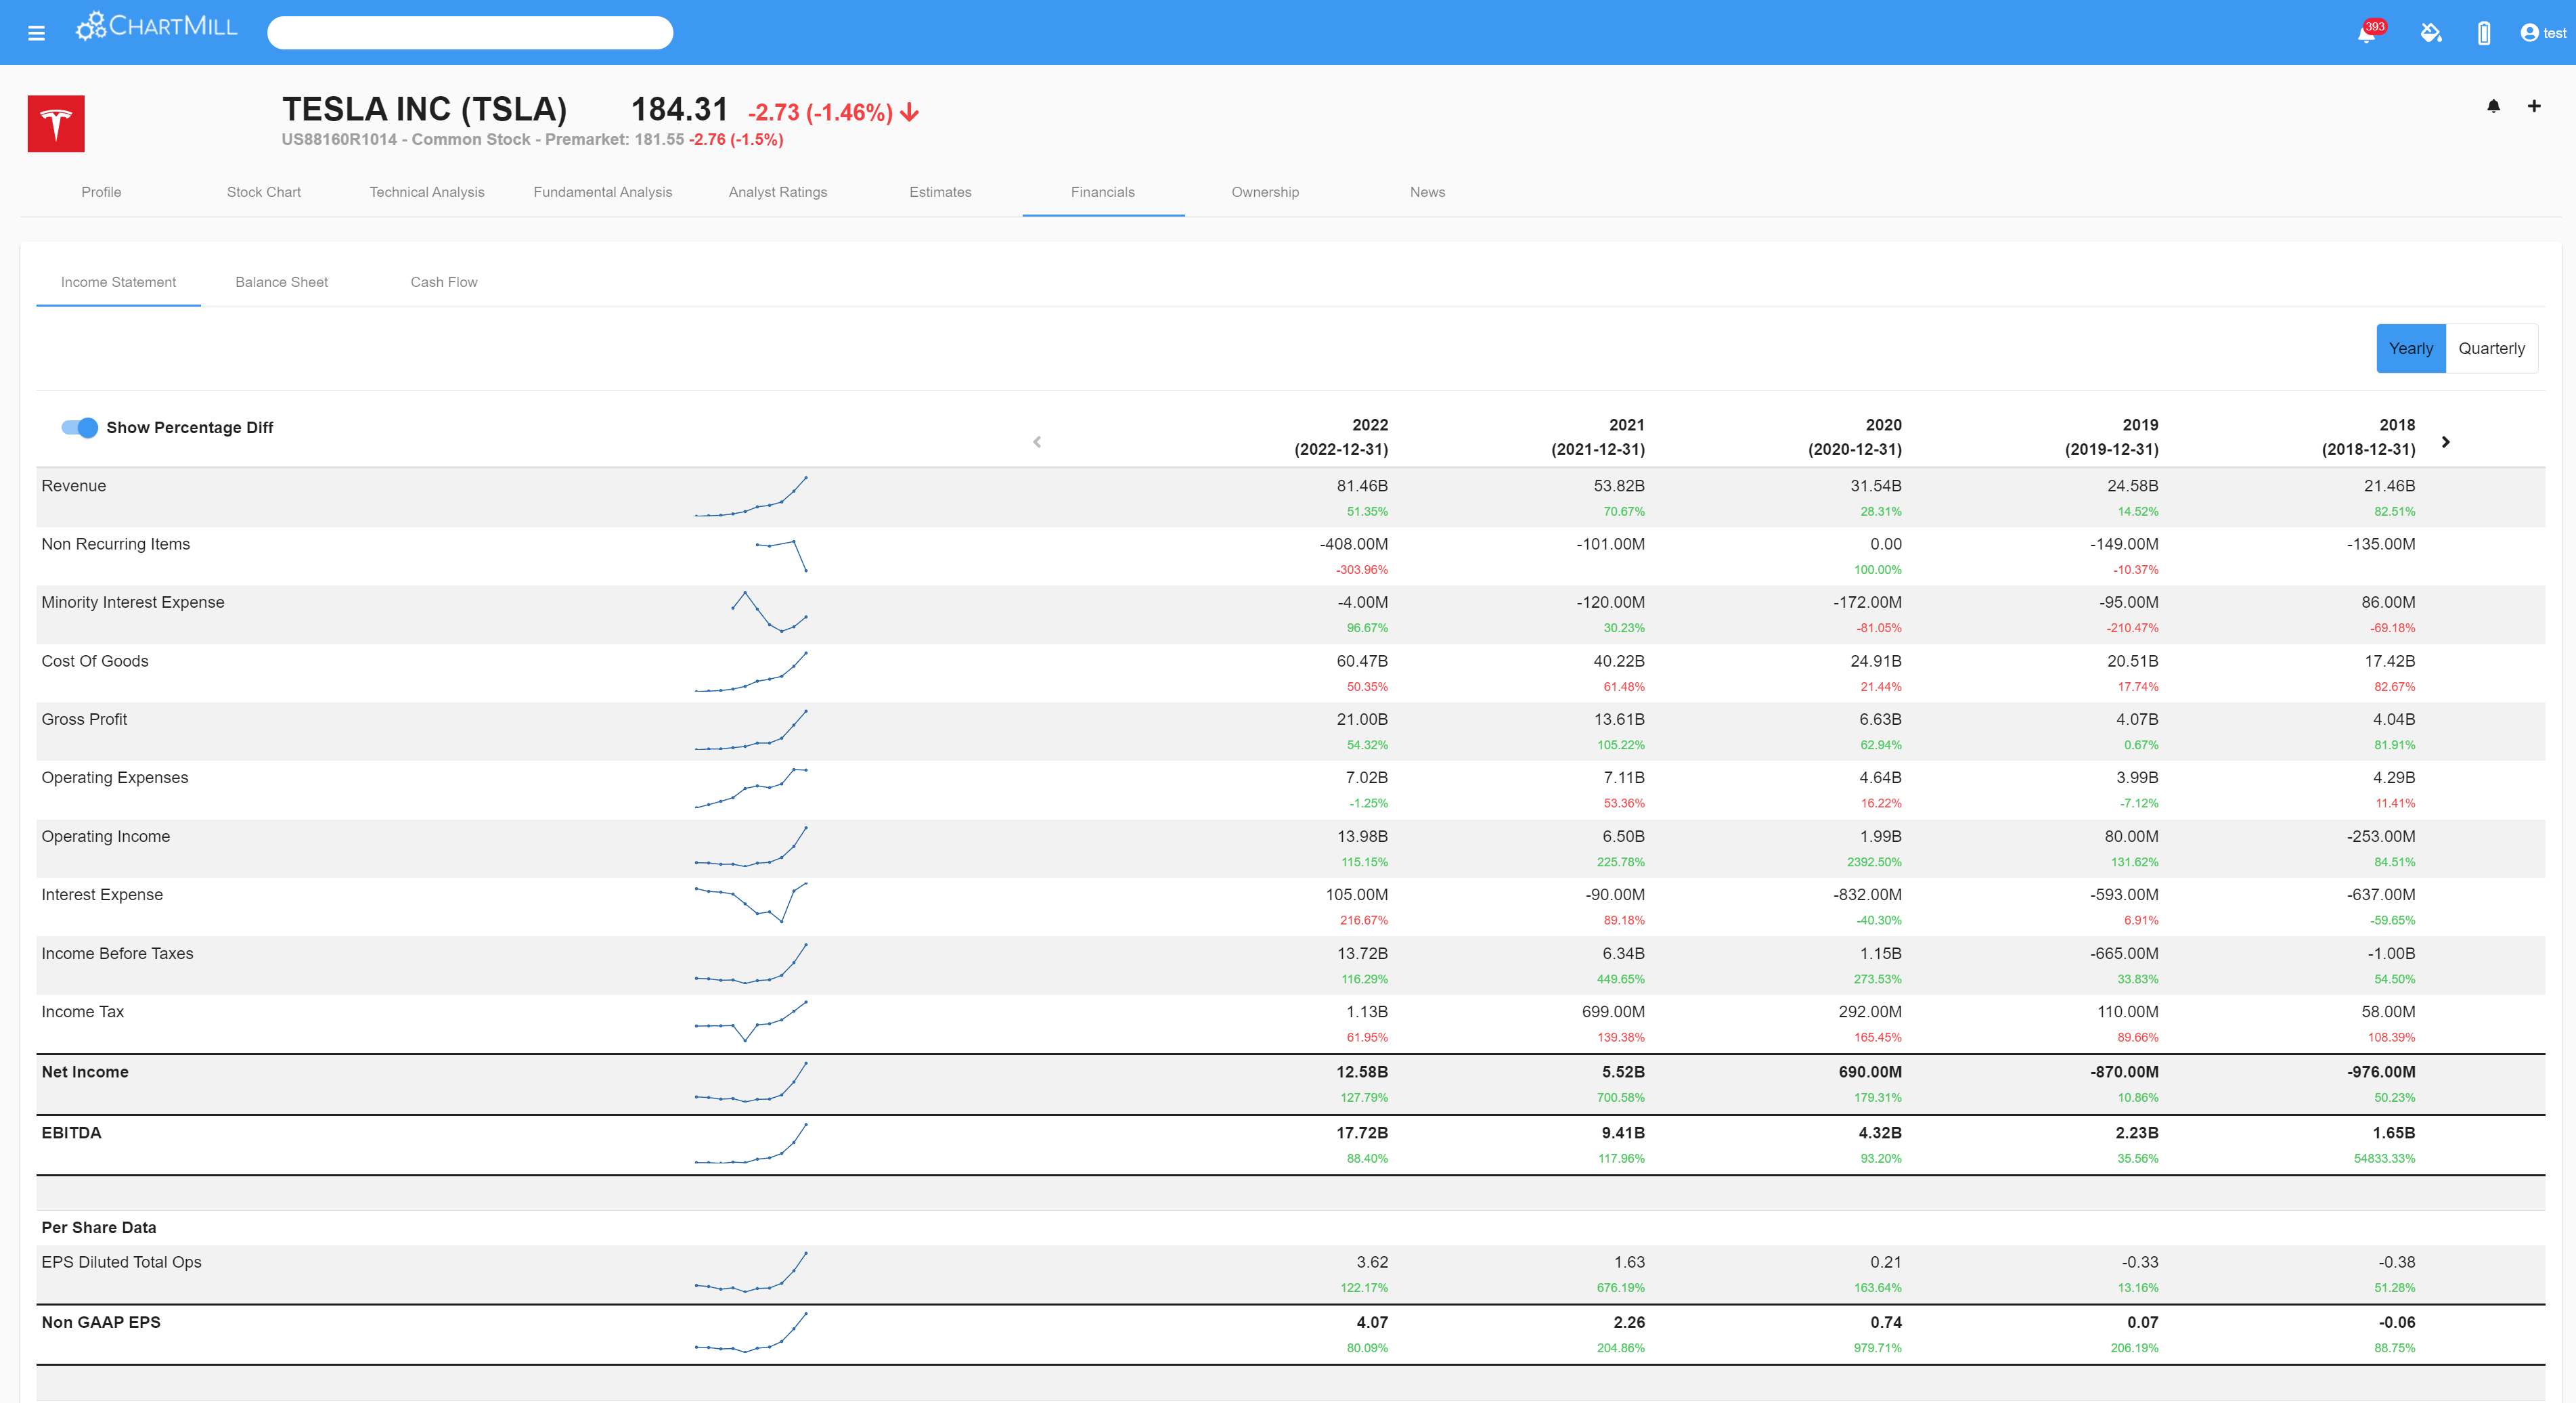Add TSLA to watchlist with plus icon

pyautogui.click(x=2534, y=106)
